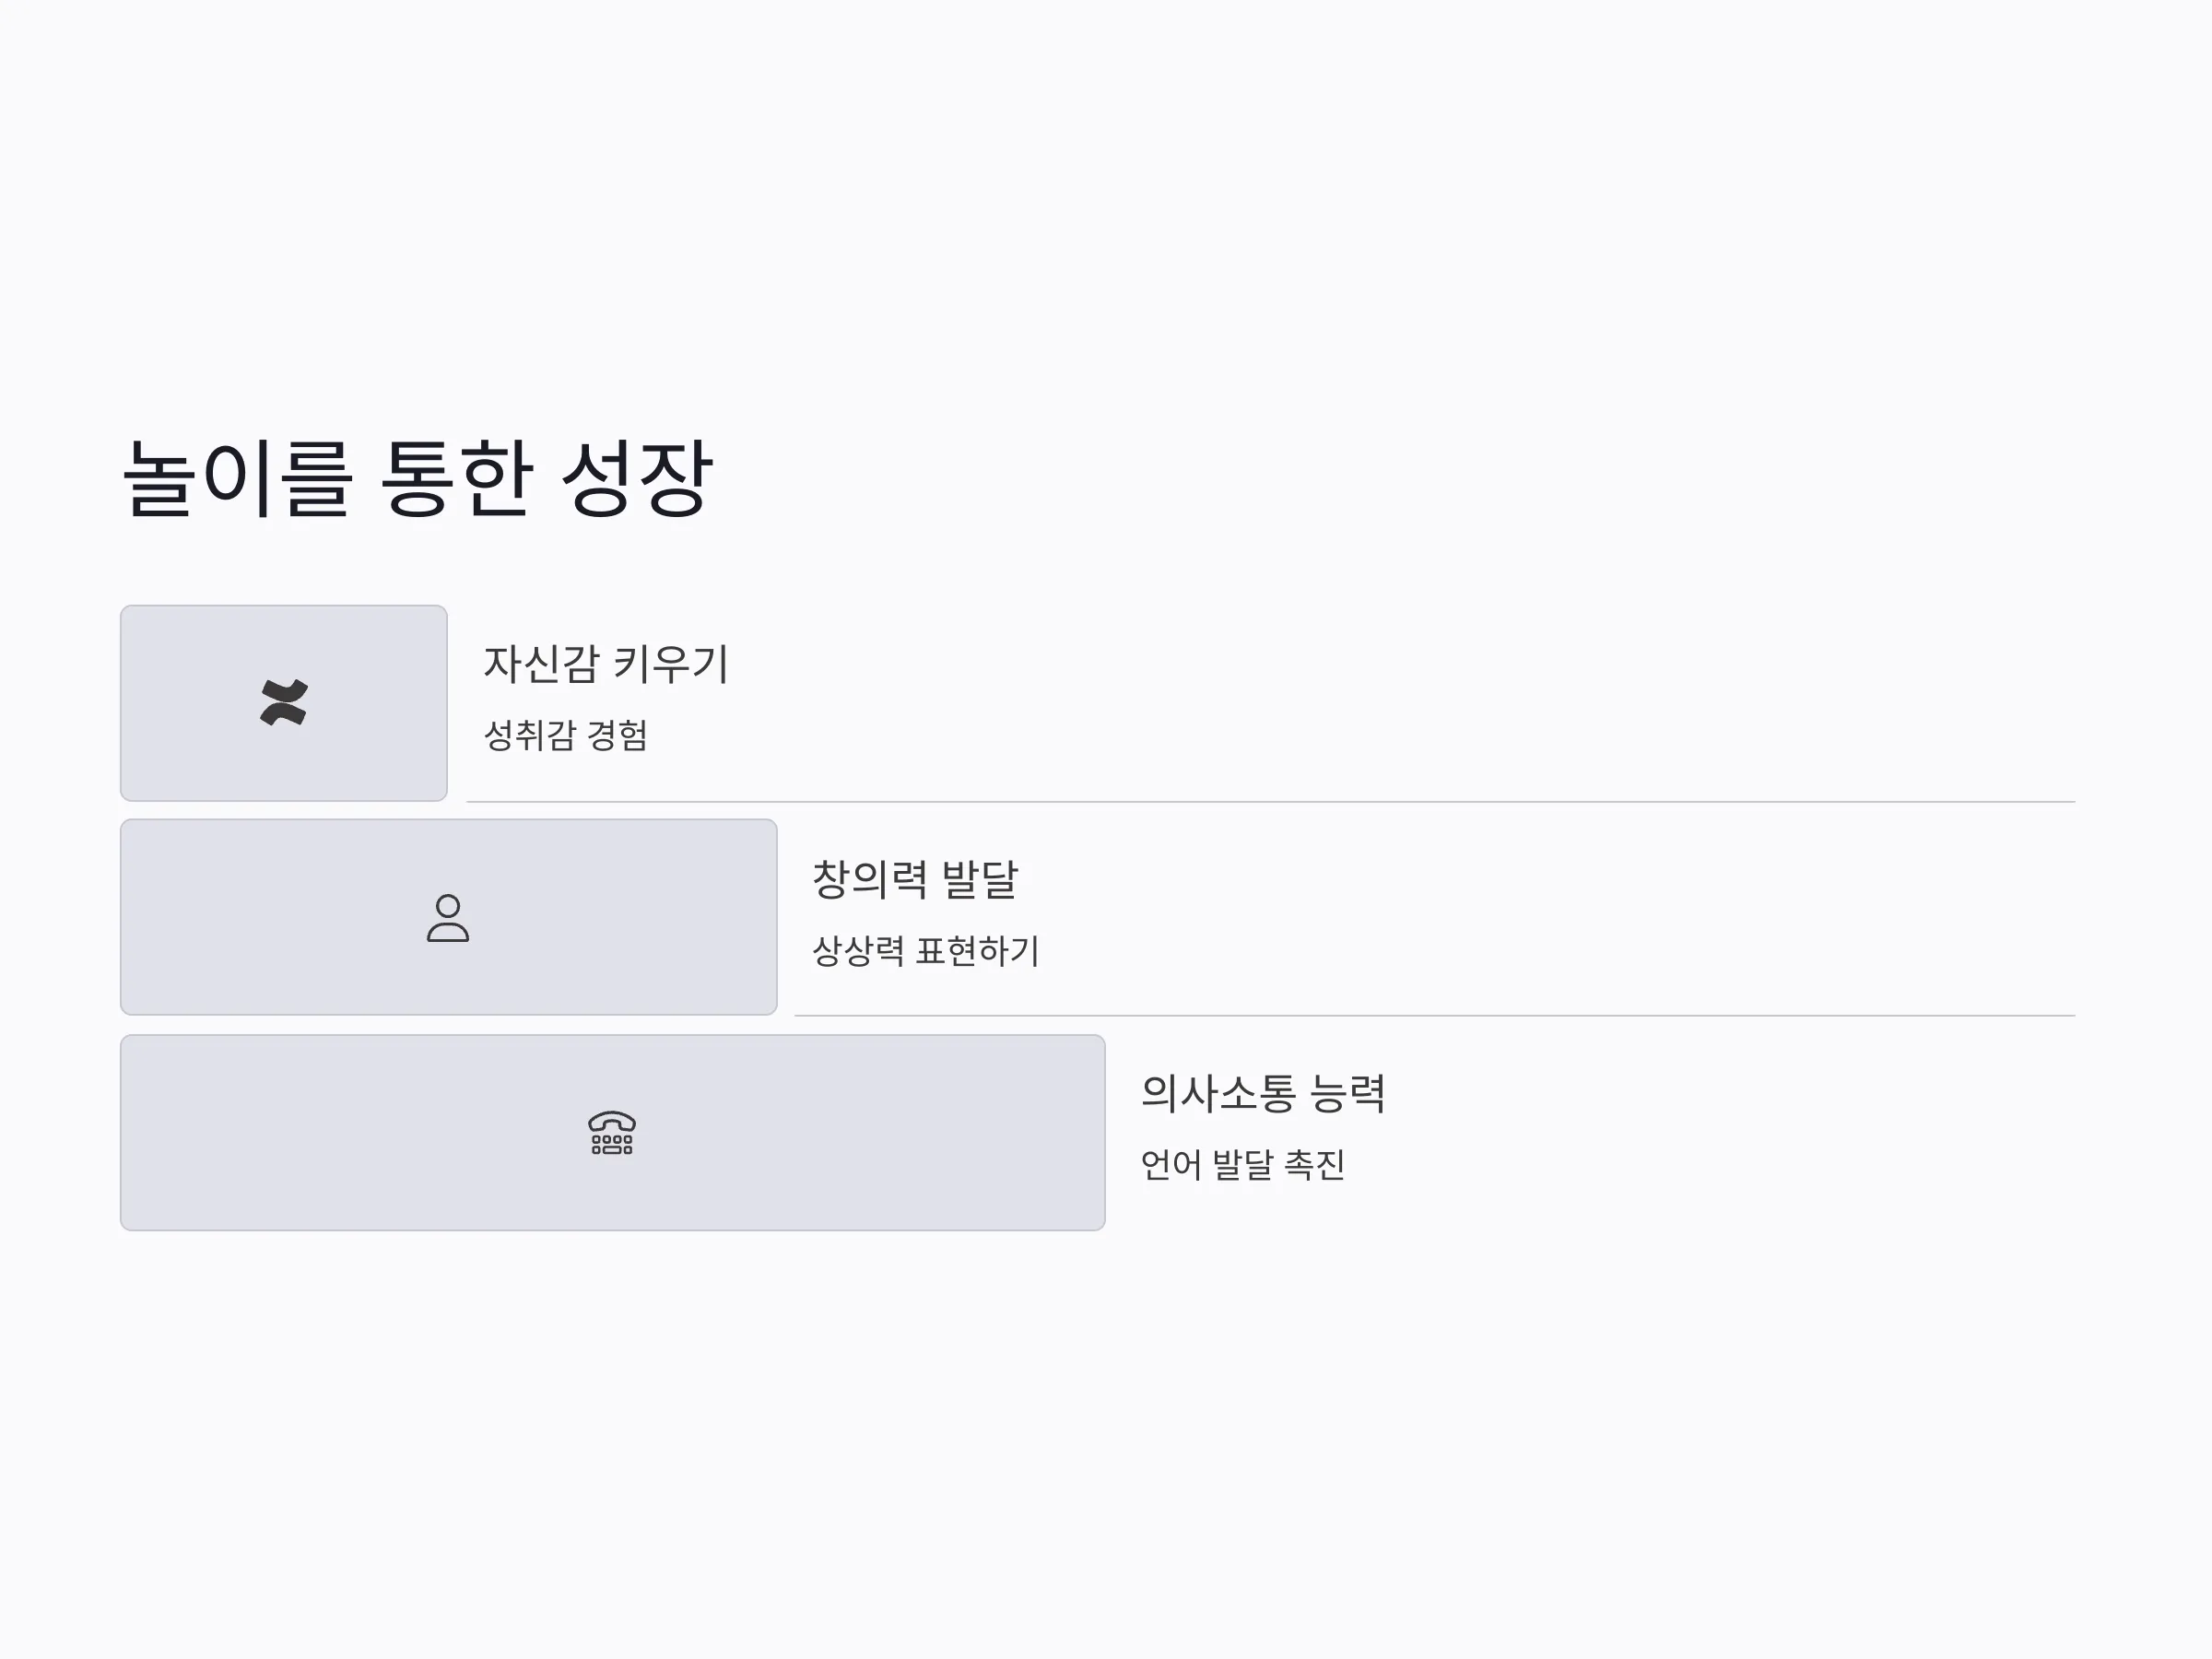Click the 창의력 발달 heading
This screenshot has width=2212, height=1659.
915,879
